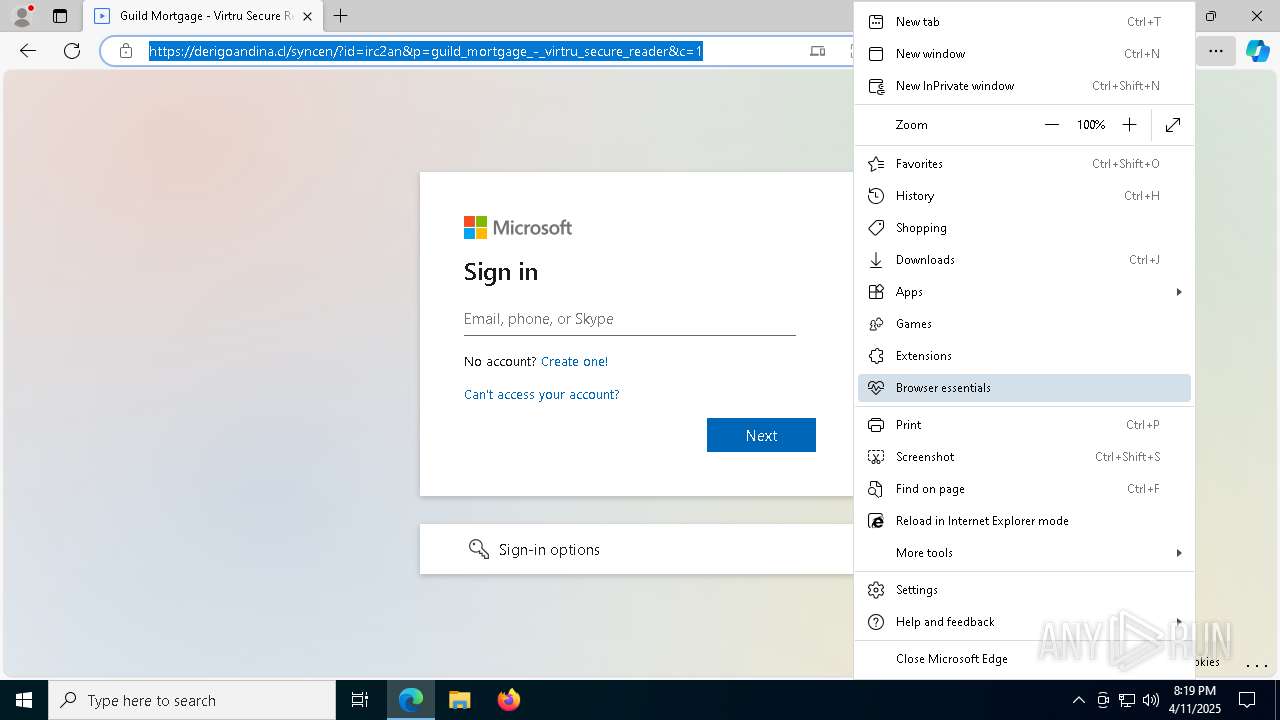The height and width of the screenshot is (720, 1280).
Task: Reload the page with the refresh icon
Action: (x=72, y=51)
